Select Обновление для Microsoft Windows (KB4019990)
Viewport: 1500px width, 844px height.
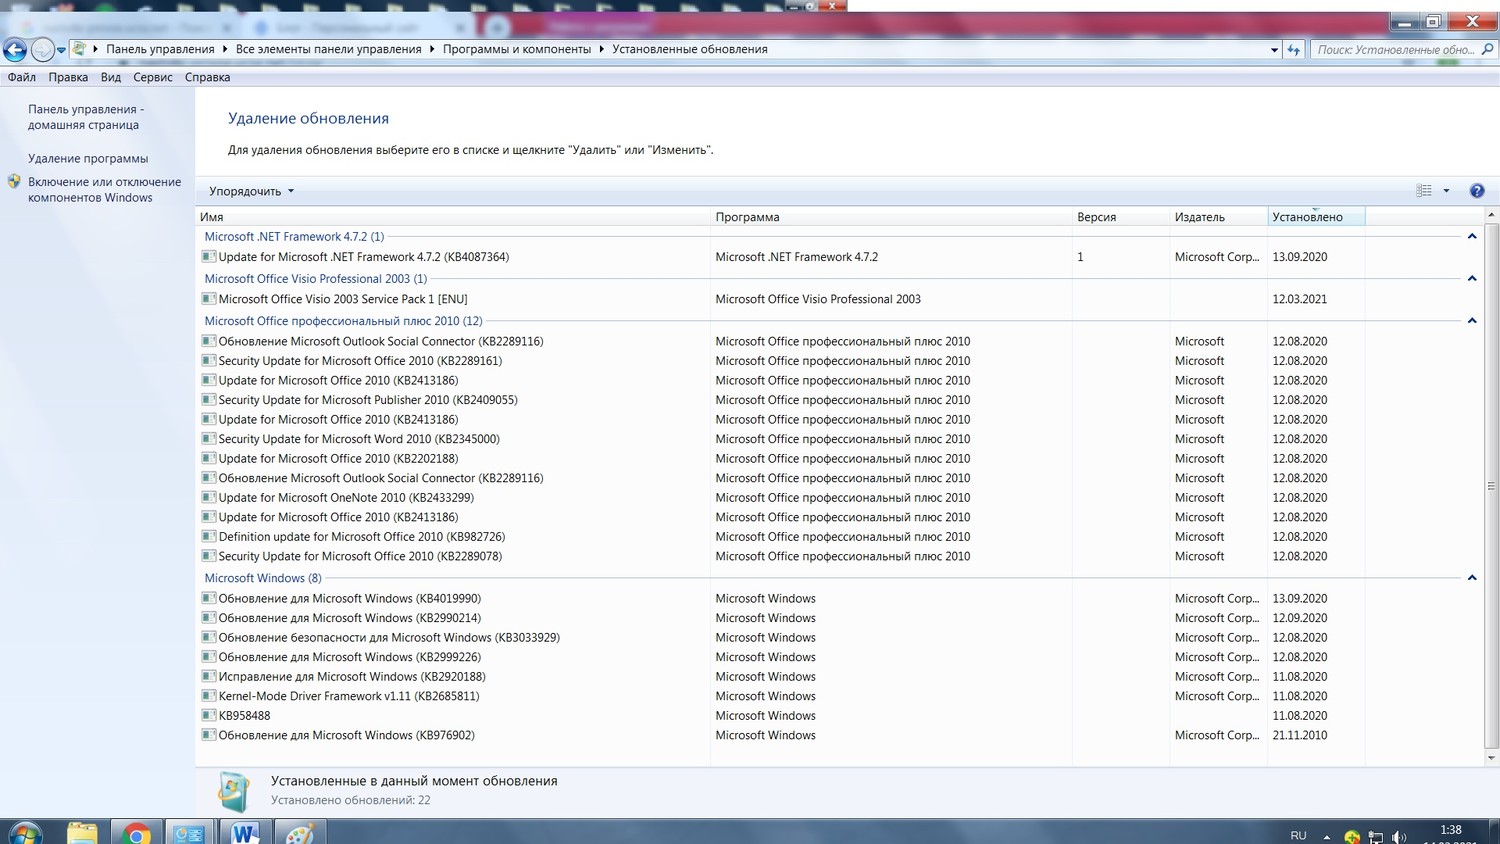[350, 599]
